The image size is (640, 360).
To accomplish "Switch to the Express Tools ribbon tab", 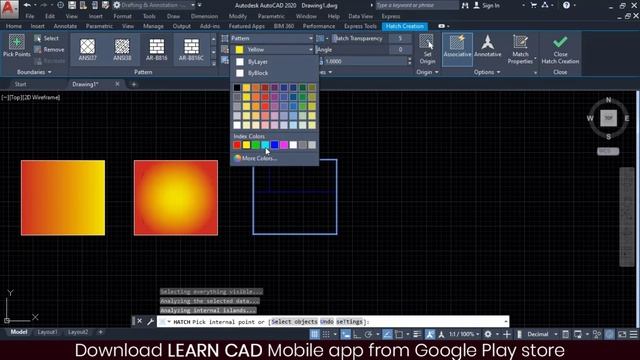I will tap(360, 26).
